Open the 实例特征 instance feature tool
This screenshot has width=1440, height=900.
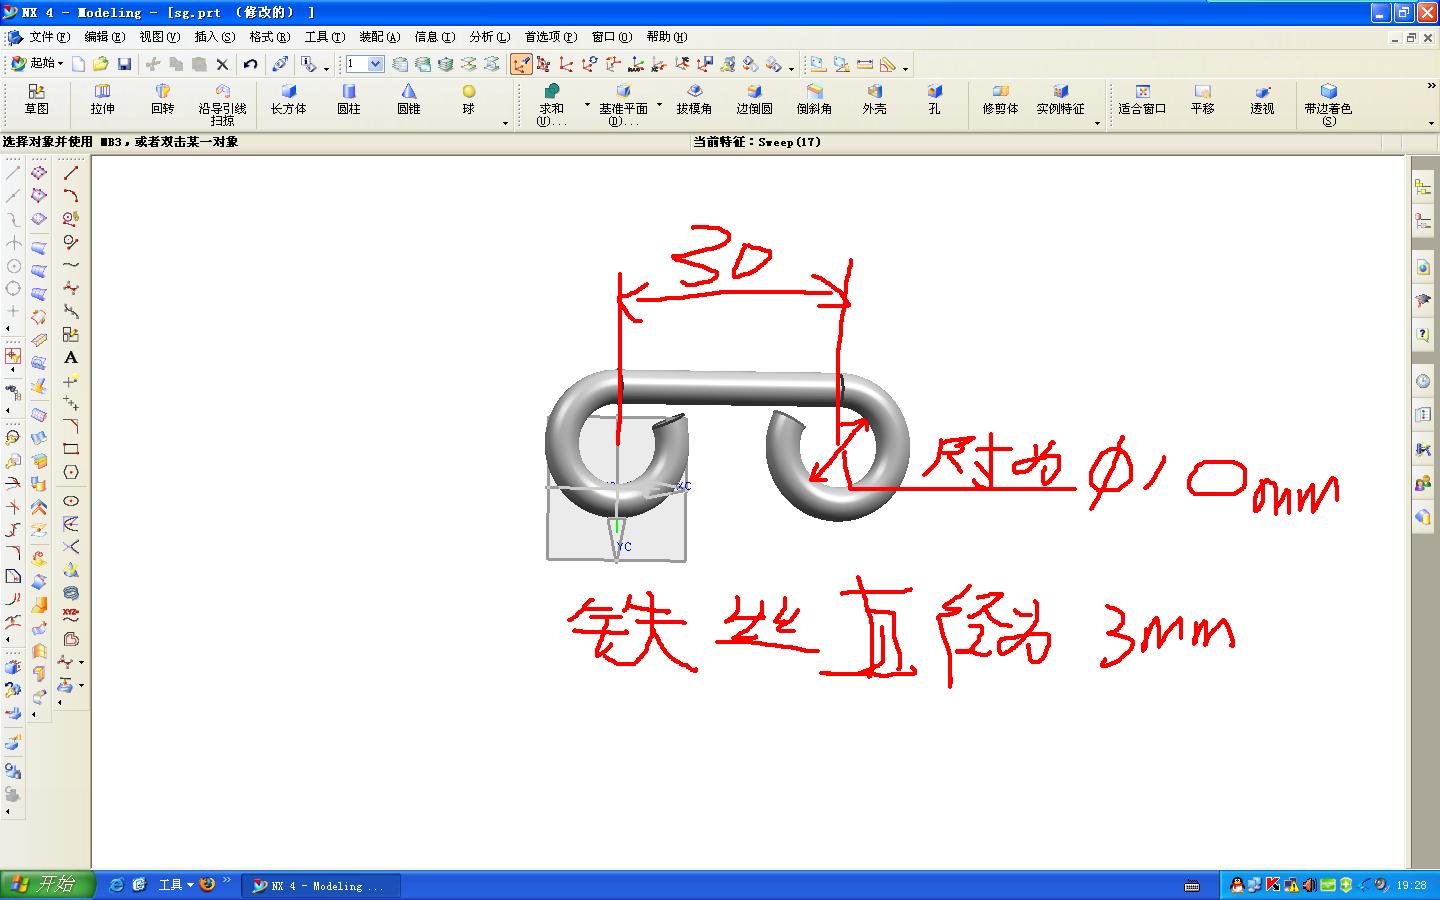click(x=1060, y=99)
